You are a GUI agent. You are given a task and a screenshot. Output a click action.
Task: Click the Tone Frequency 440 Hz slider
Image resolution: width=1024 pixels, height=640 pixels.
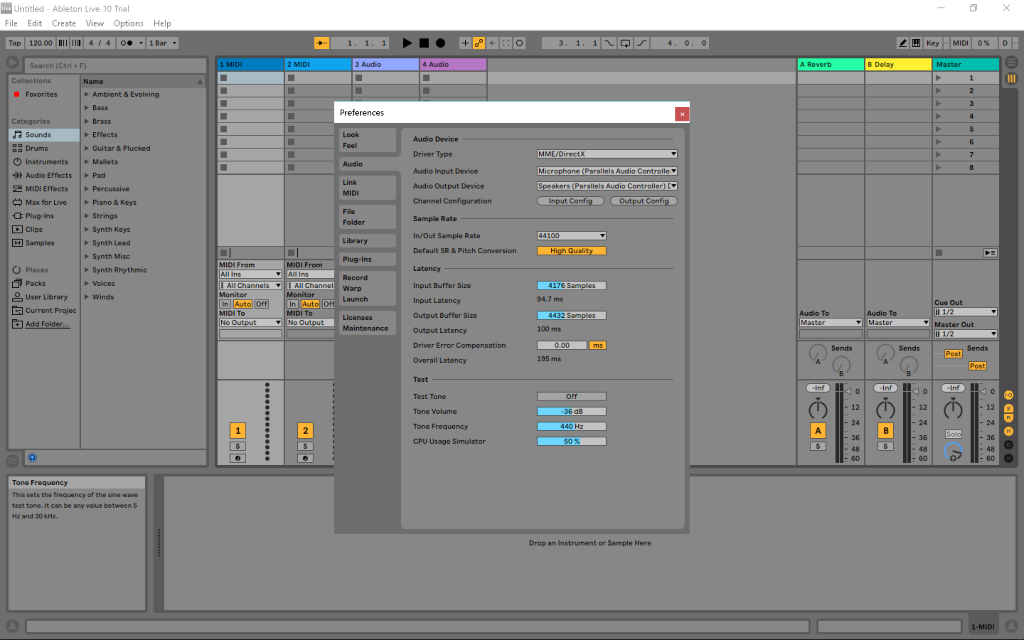tap(571, 426)
